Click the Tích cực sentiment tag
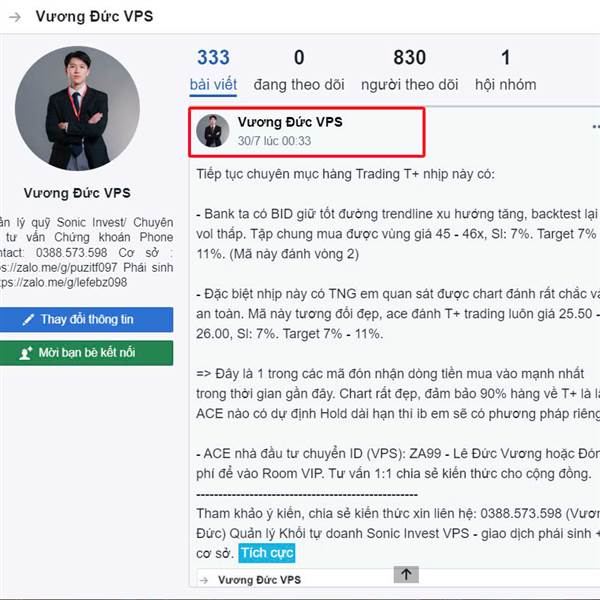This screenshot has height=600, width=600. [x=267, y=553]
